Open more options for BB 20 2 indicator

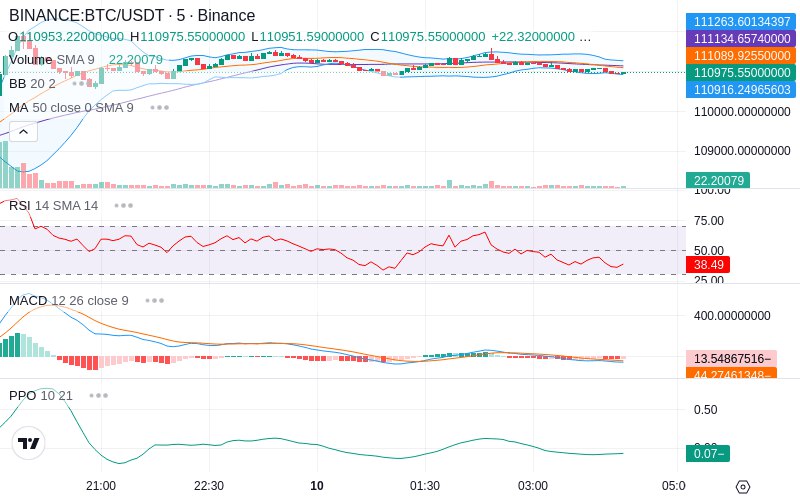tap(81, 83)
